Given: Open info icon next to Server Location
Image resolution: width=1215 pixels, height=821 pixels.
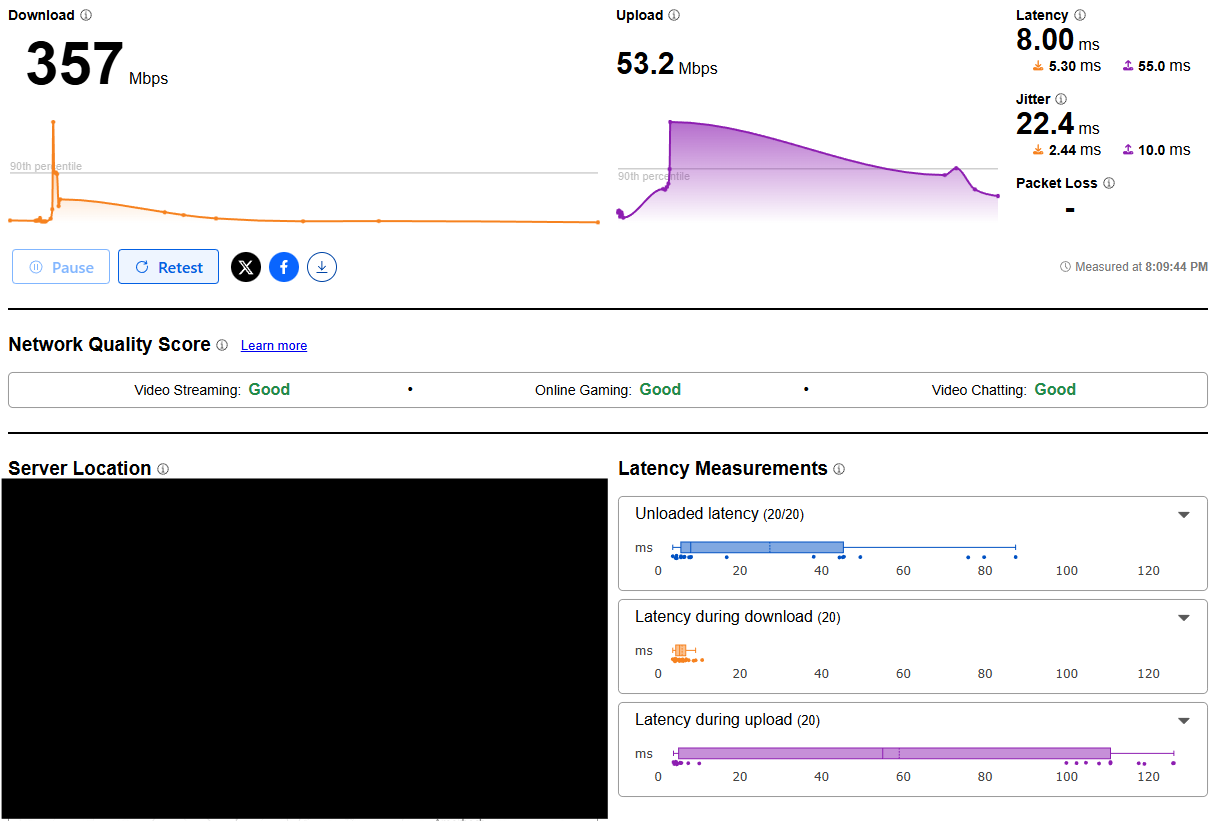Looking at the screenshot, I should [x=163, y=469].
